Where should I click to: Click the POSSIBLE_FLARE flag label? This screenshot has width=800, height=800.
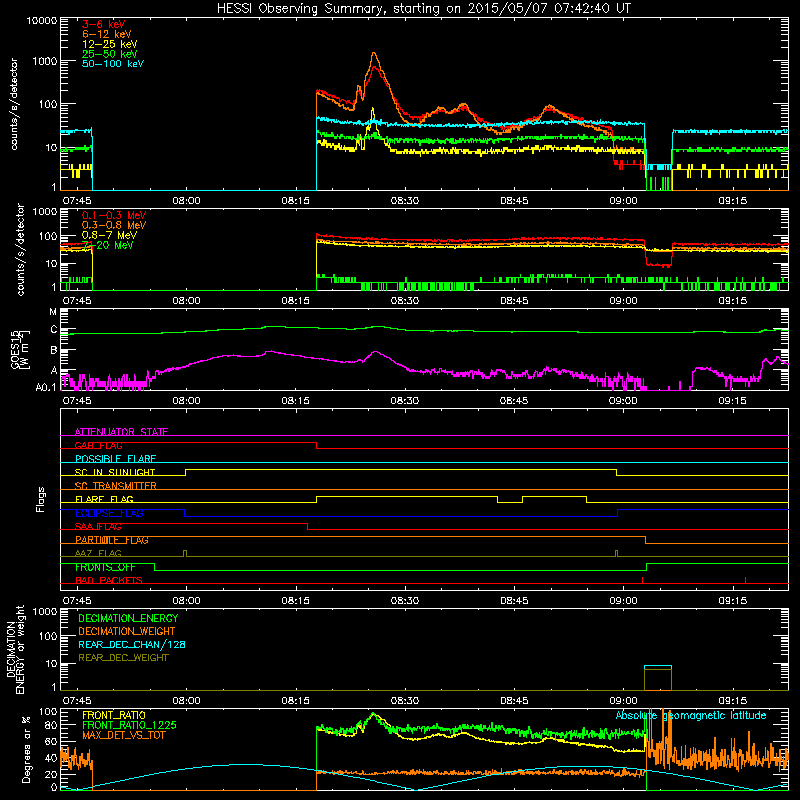coord(115,459)
